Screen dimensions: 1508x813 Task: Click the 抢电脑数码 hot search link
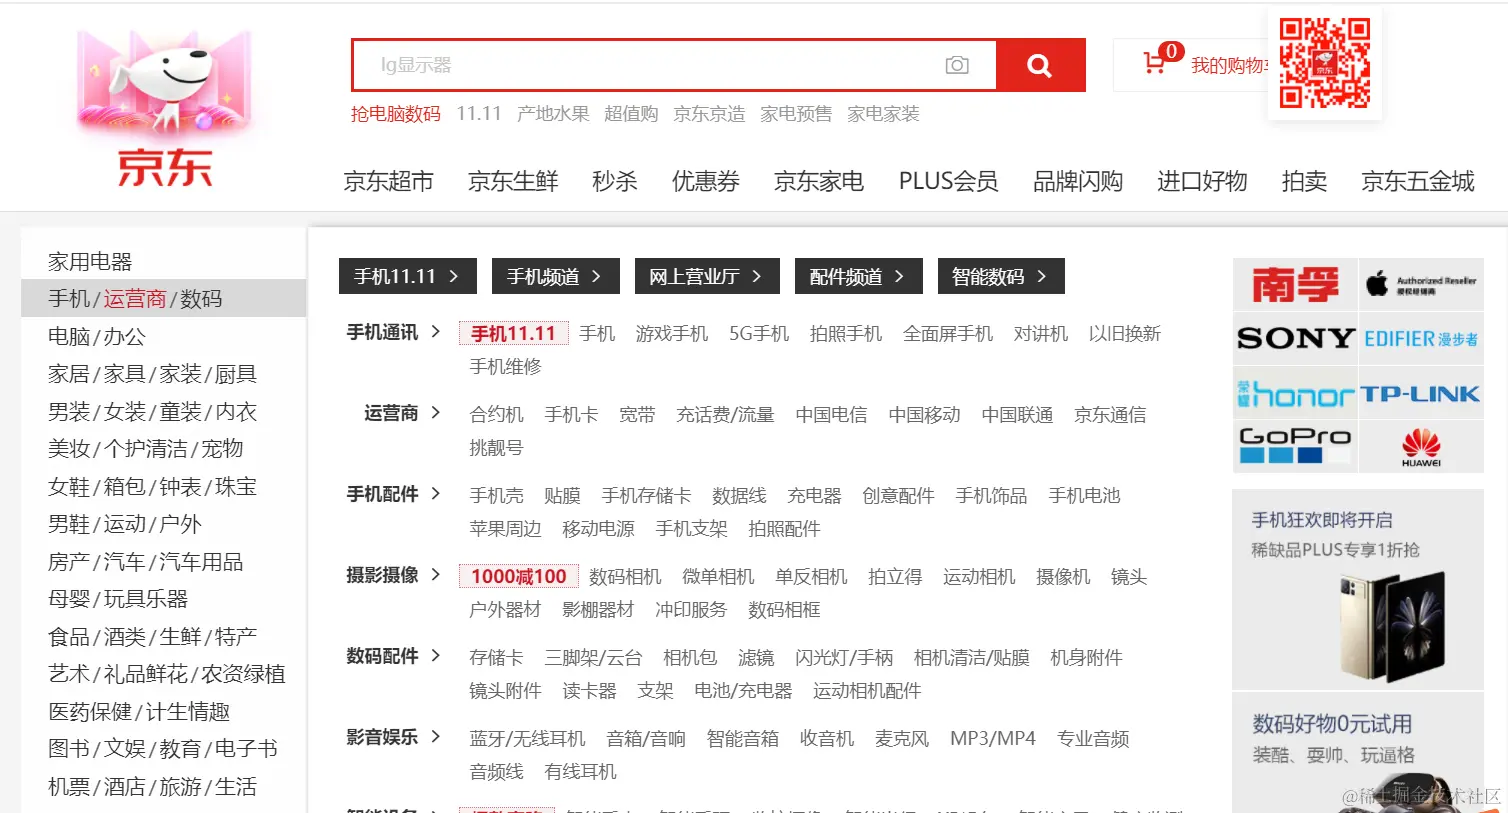396,114
